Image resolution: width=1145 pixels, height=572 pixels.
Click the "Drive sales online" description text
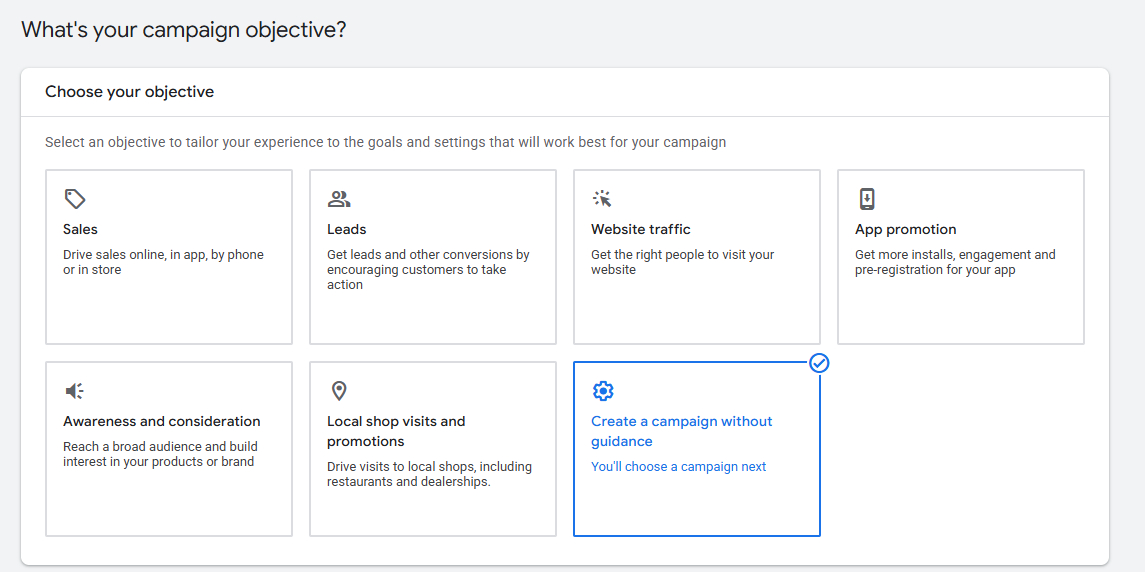coord(163,262)
